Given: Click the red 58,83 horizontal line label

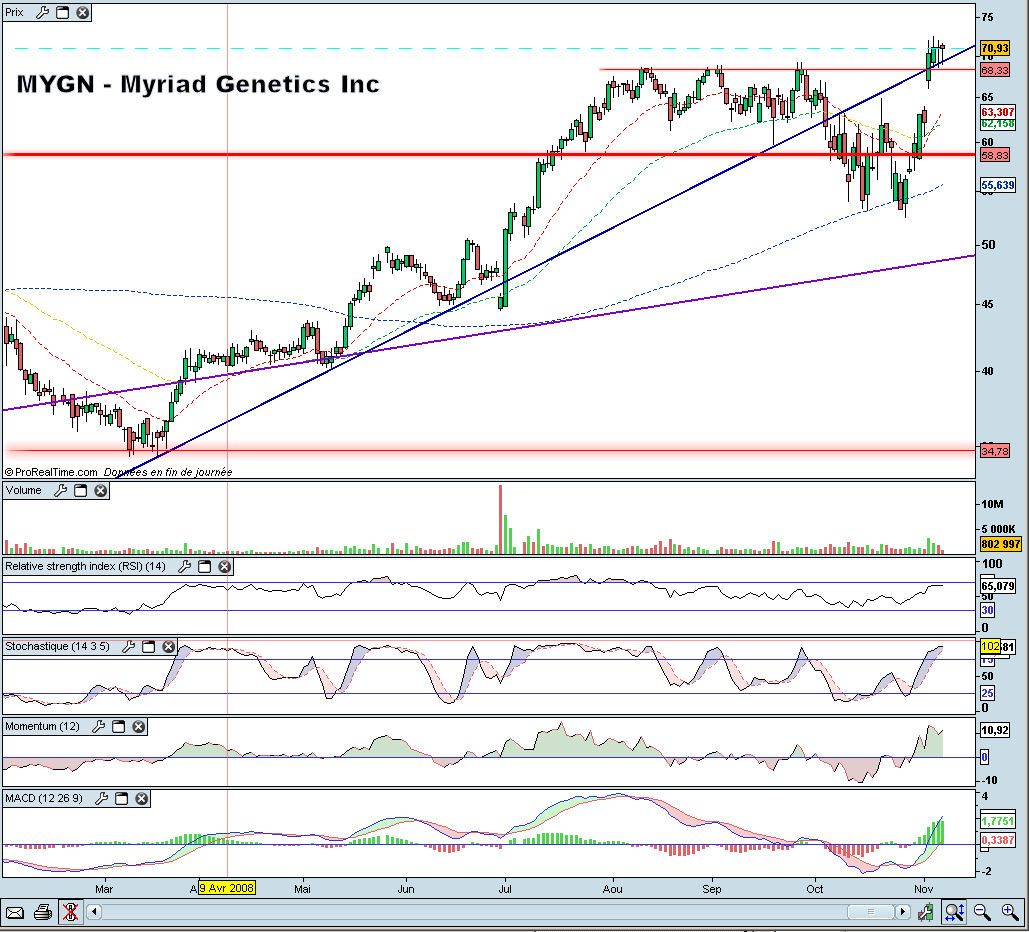Looking at the screenshot, I should coord(995,156).
